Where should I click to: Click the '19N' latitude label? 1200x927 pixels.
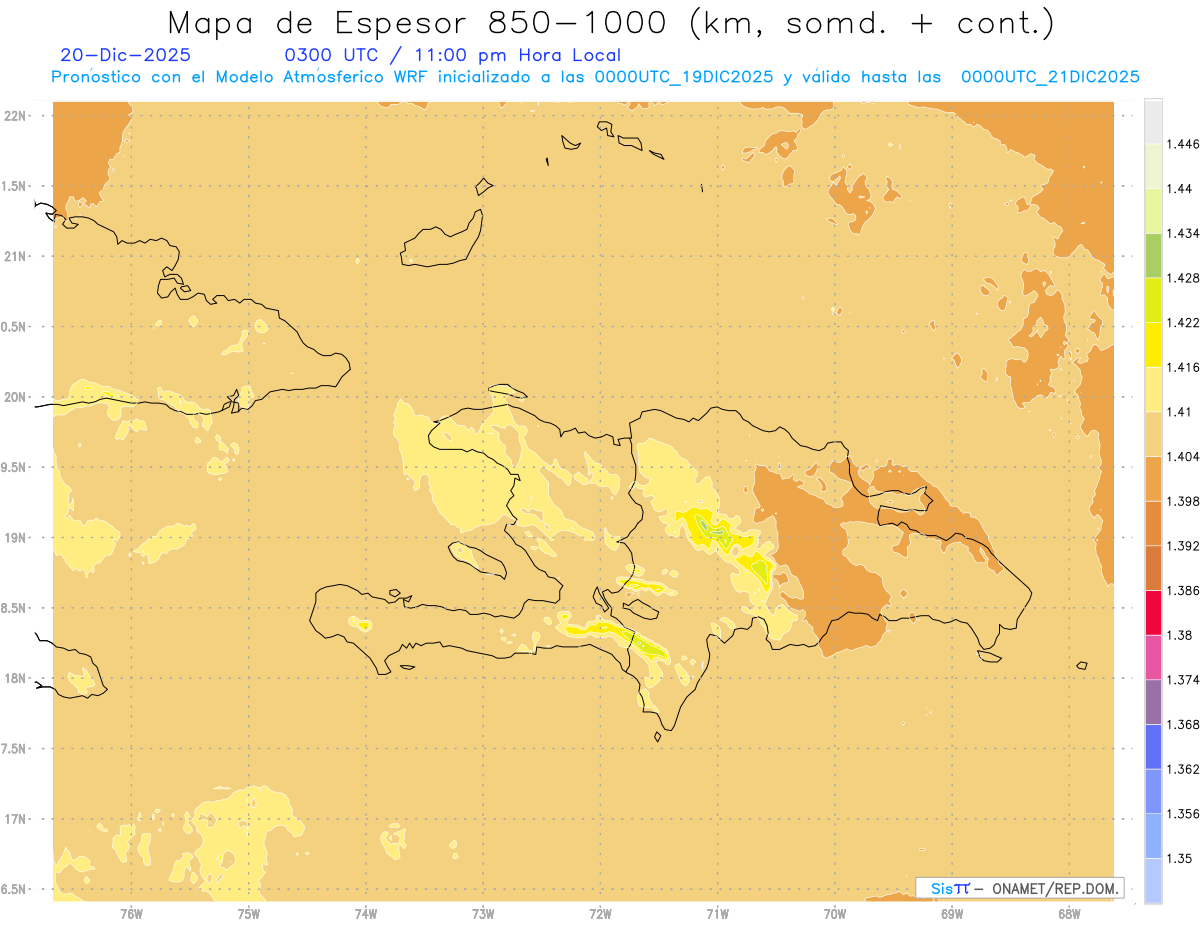17,537
